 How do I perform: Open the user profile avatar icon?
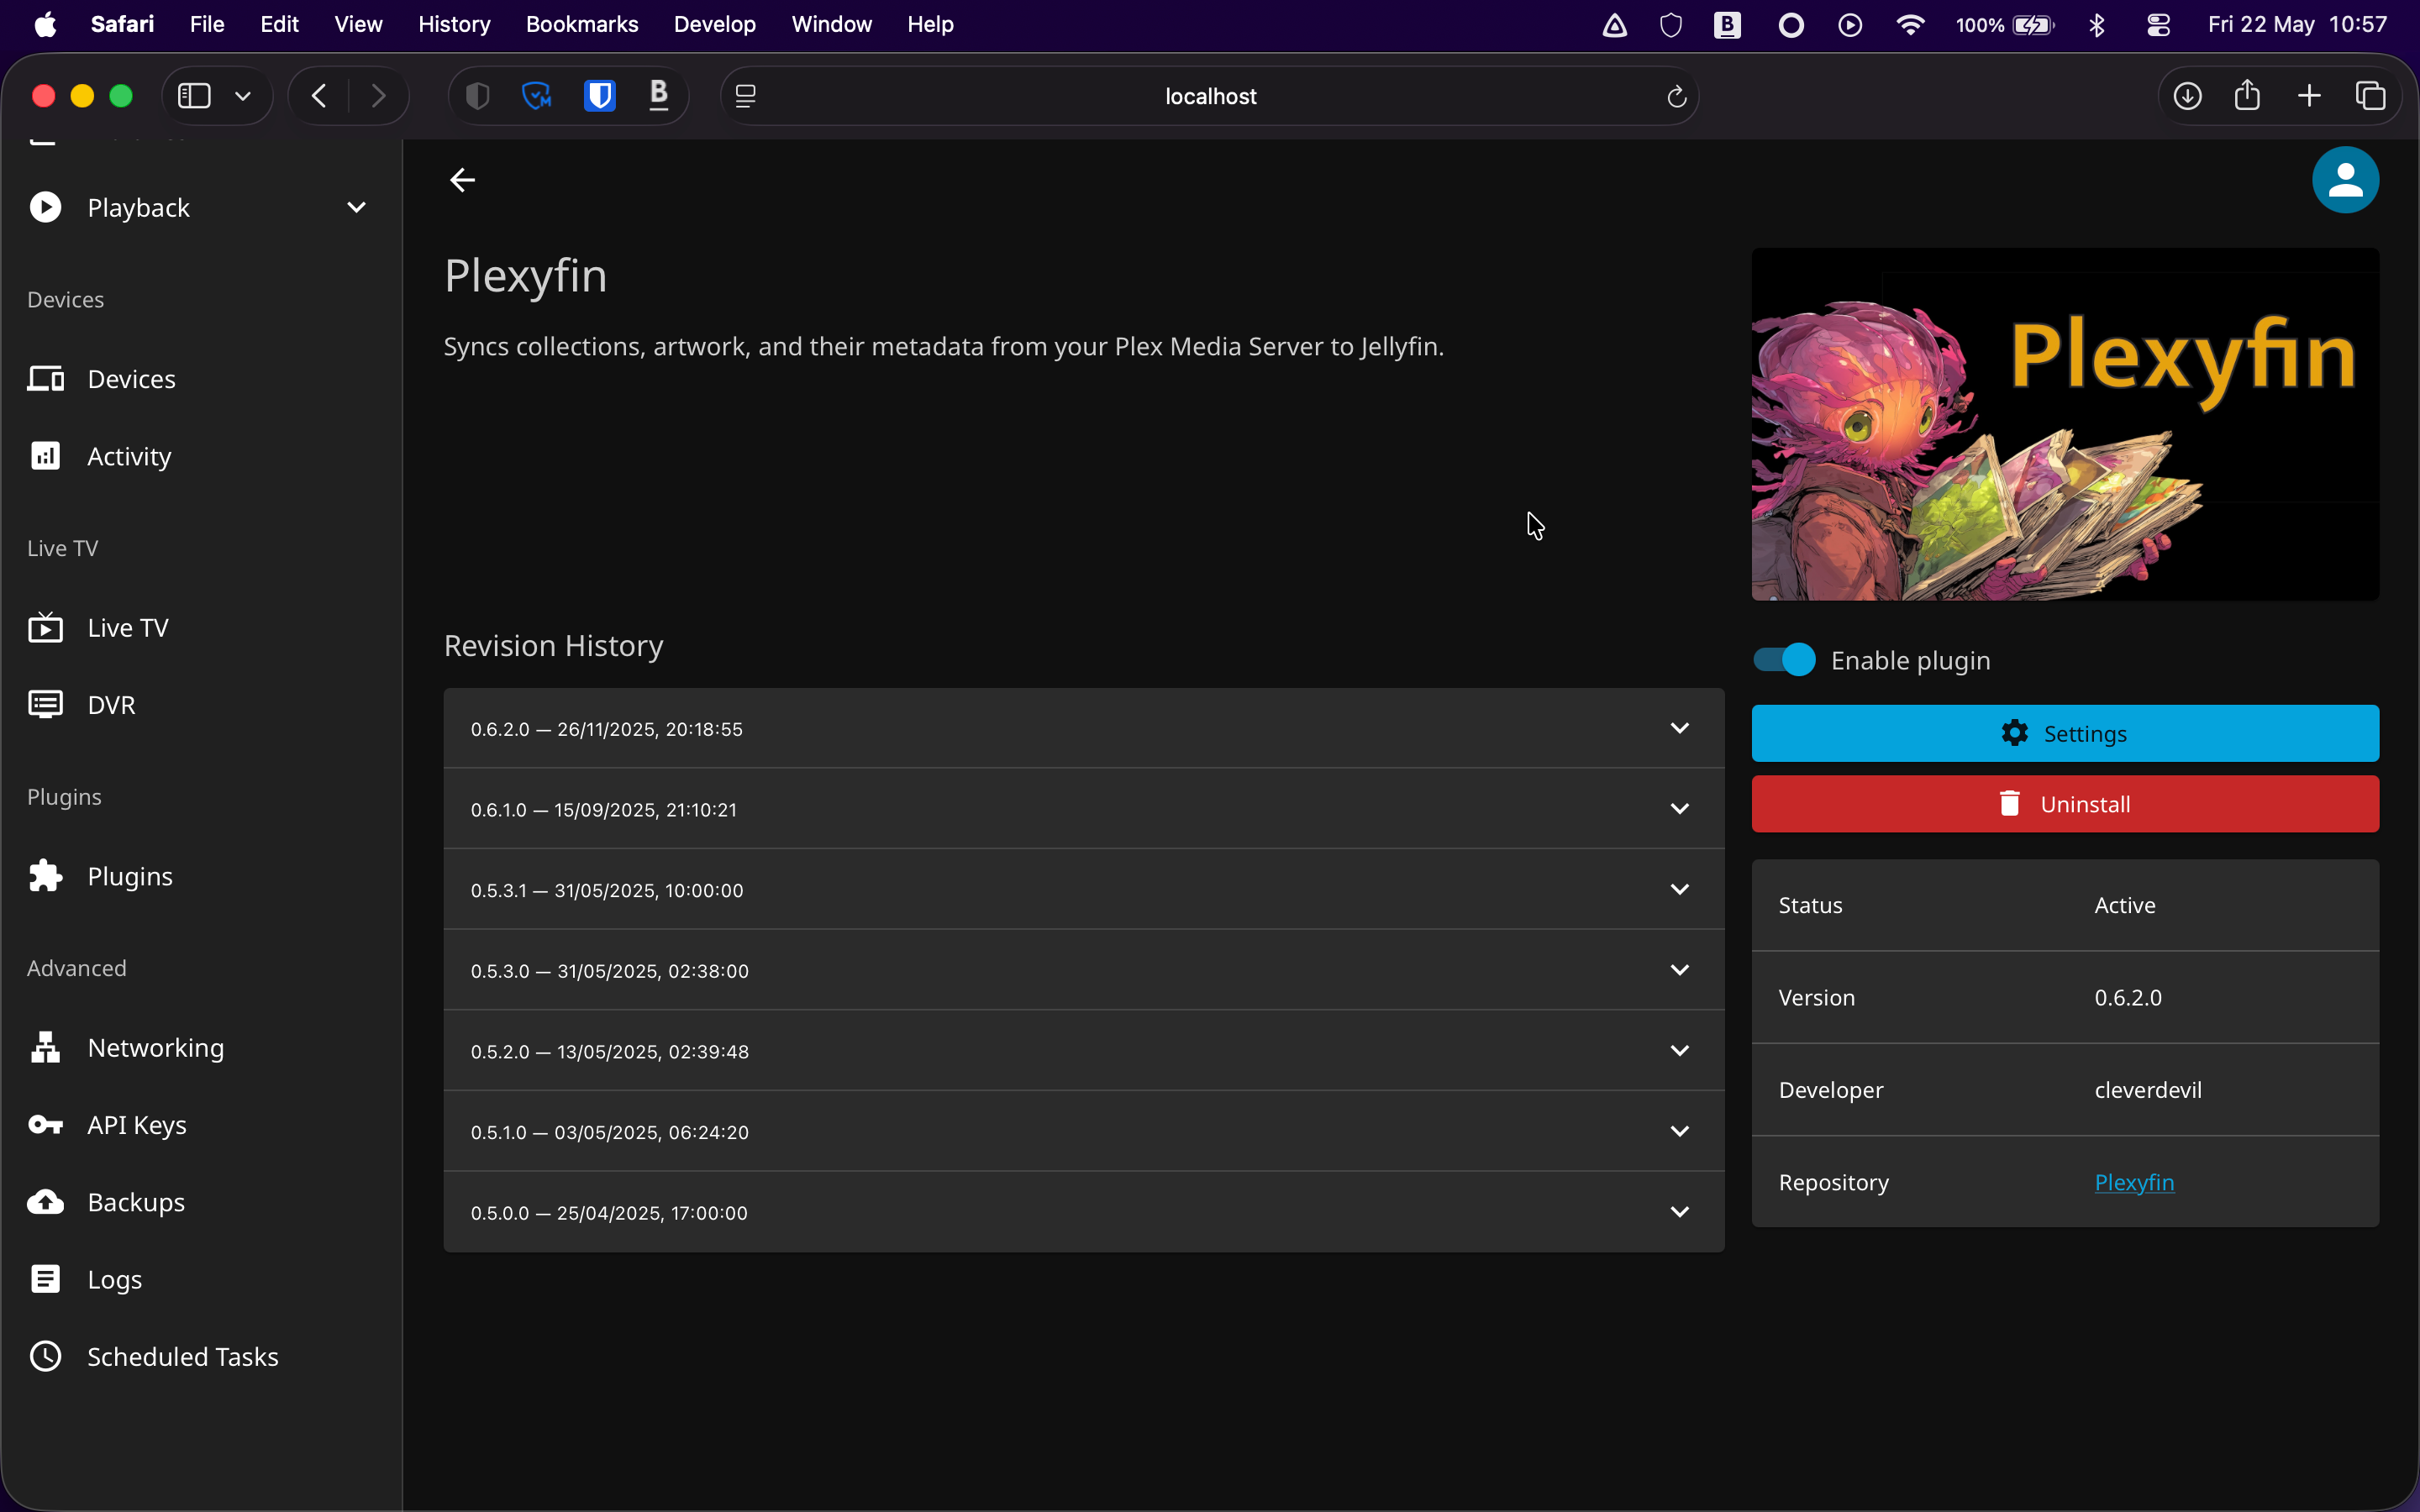point(2345,180)
